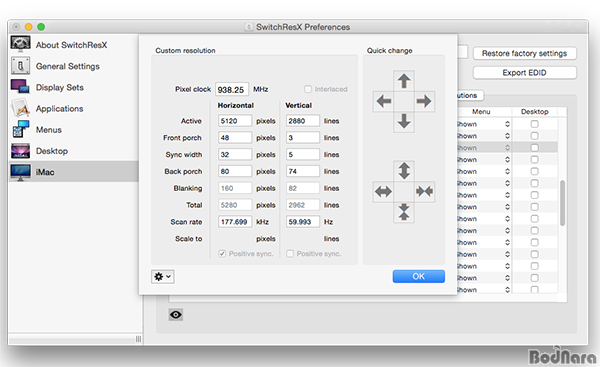Move picture left with Quick change arrow

(x=383, y=101)
